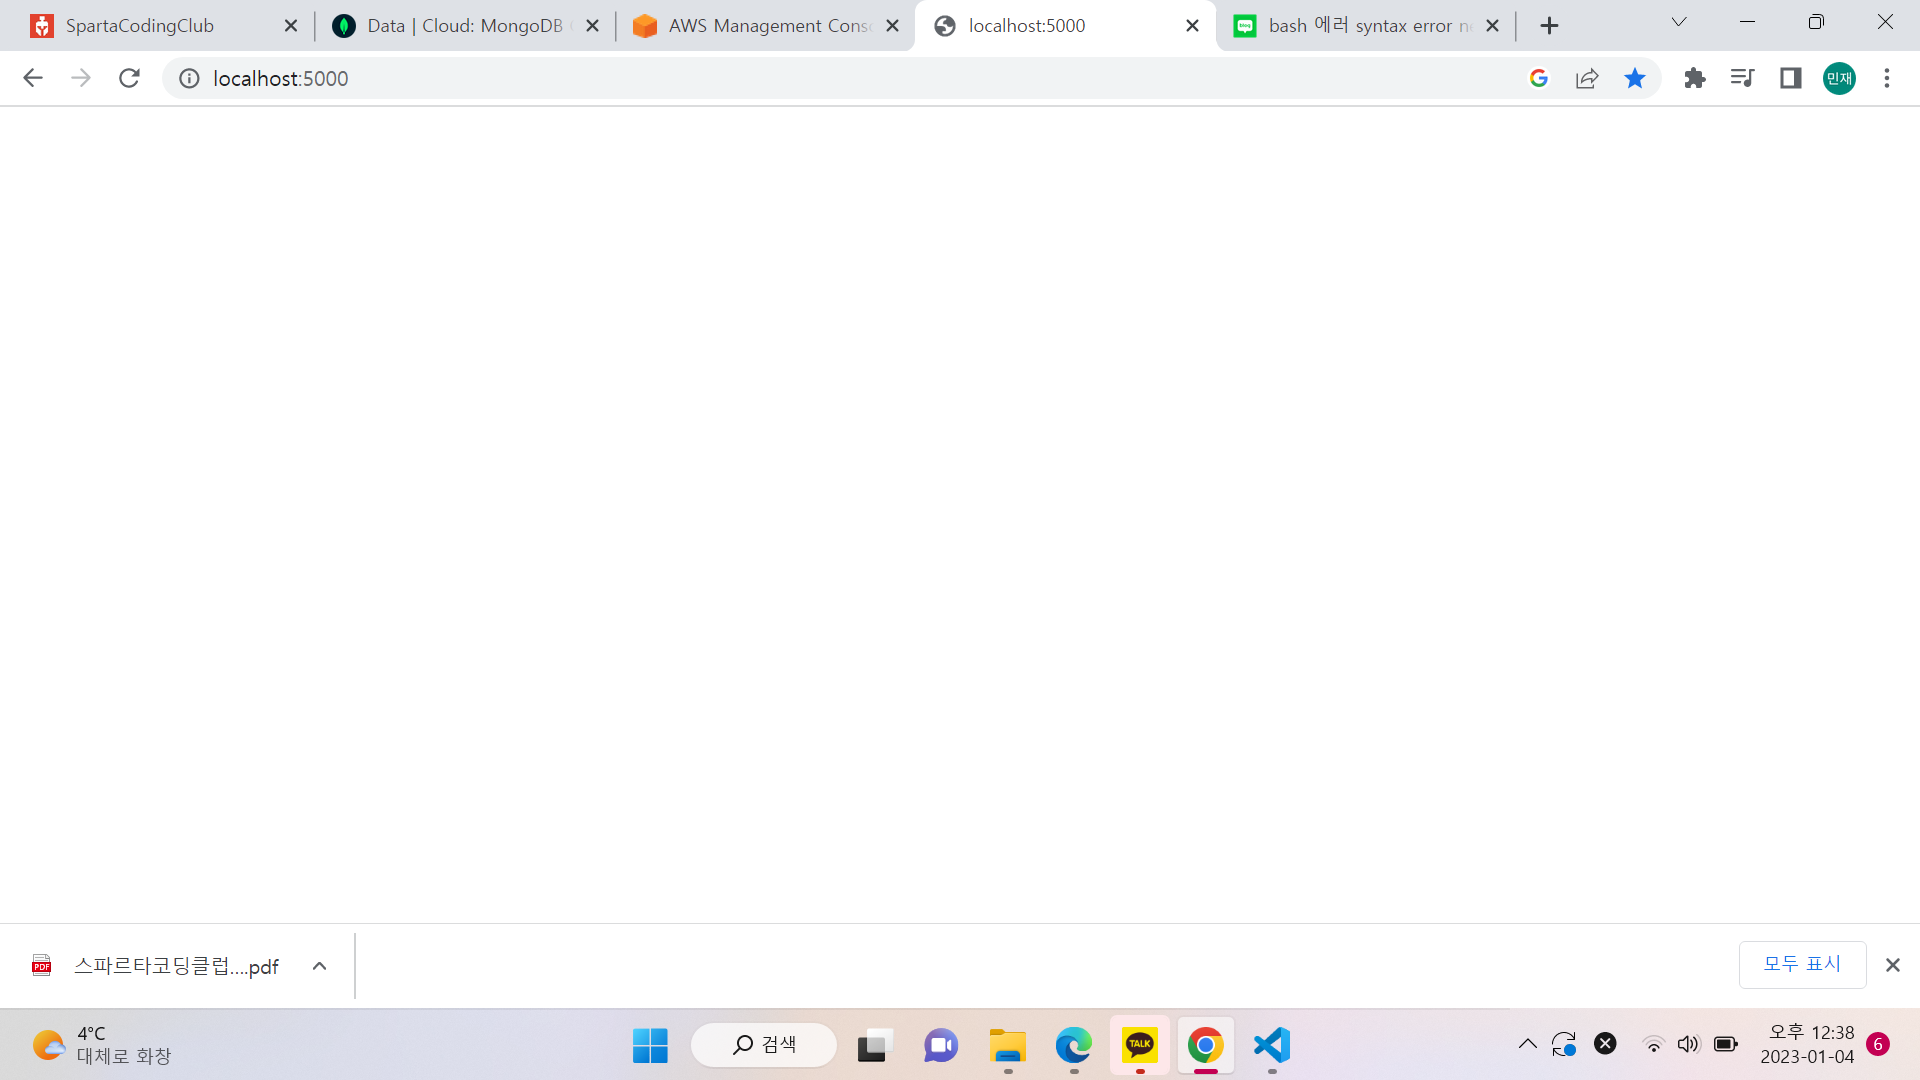1920x1080 pixels.
Task: Reload the localhost page
Action: tap(129, 78)
